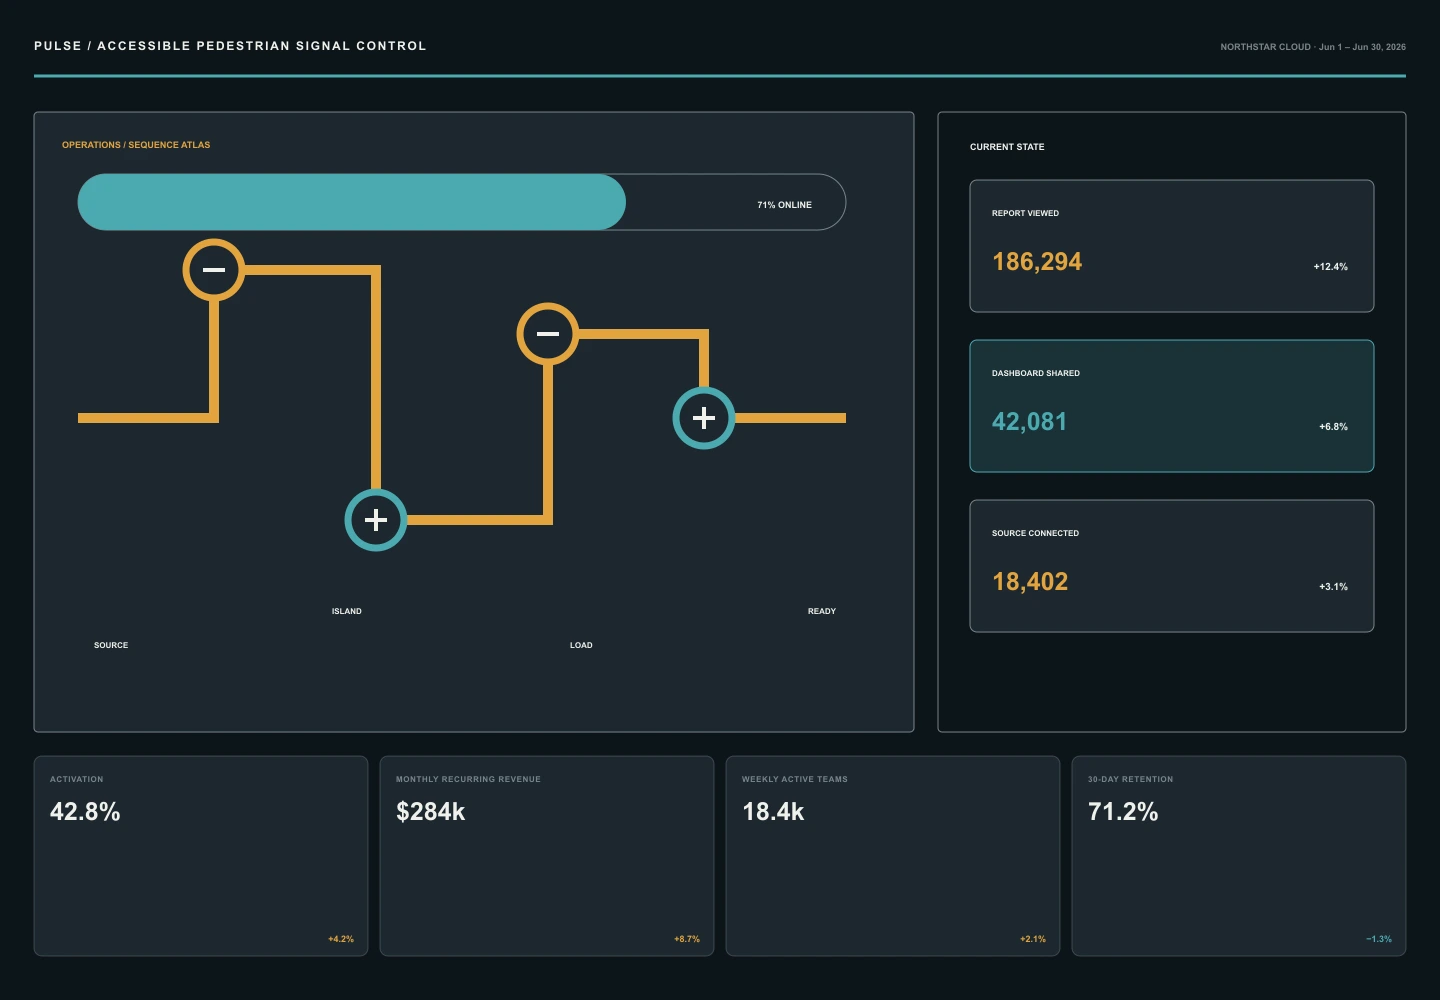The image size is (1440, 1000).
Task: Click the "42.8%" activation value
Action: (85, 812)
